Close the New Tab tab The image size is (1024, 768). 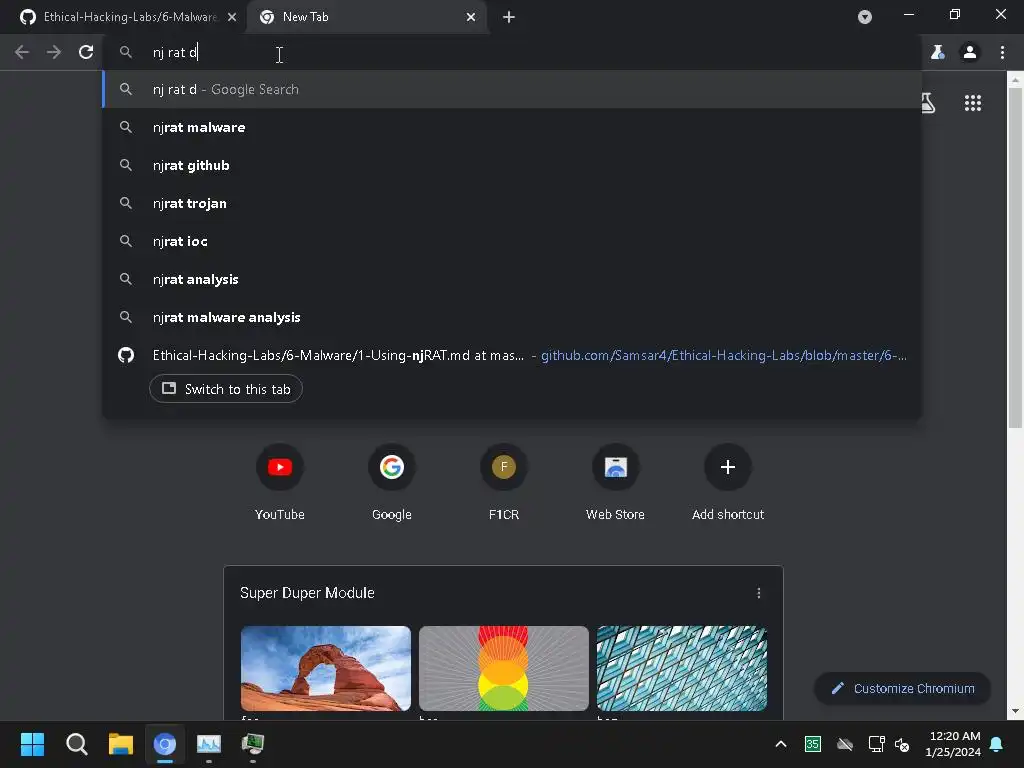[x=471, y=17]
